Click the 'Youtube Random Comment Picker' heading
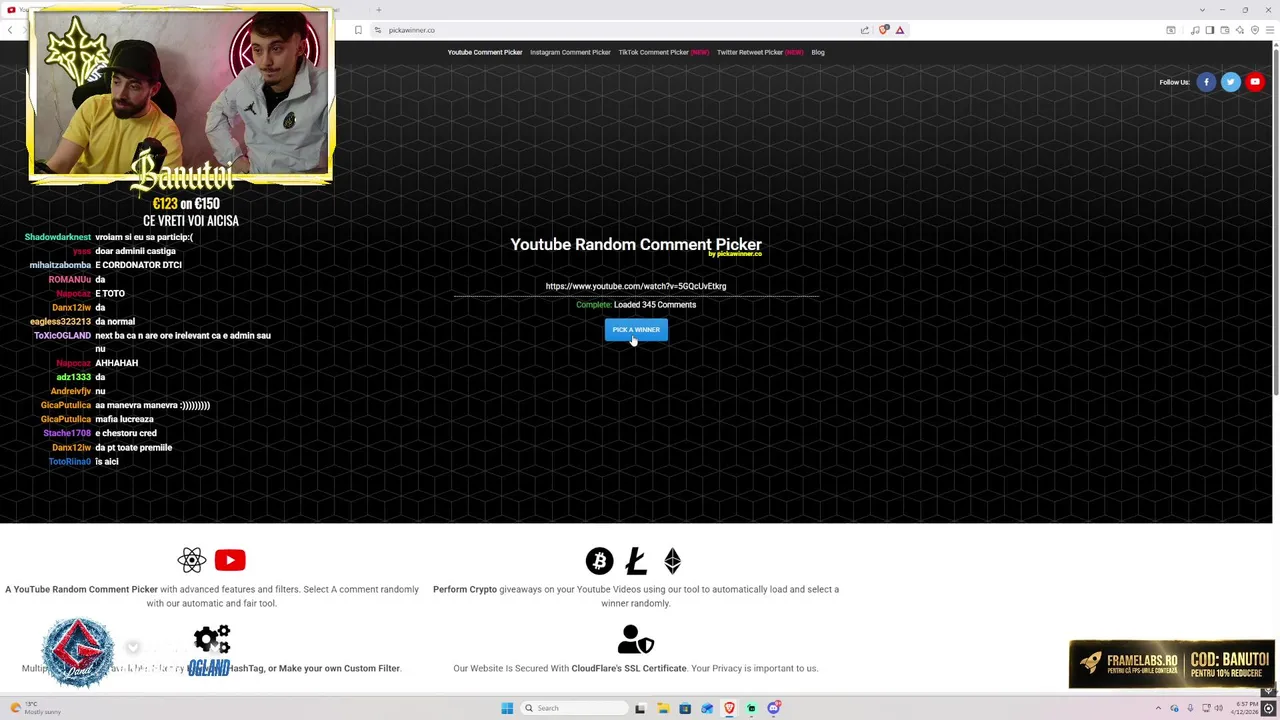The image size is (1280, 720). [636, 244]
